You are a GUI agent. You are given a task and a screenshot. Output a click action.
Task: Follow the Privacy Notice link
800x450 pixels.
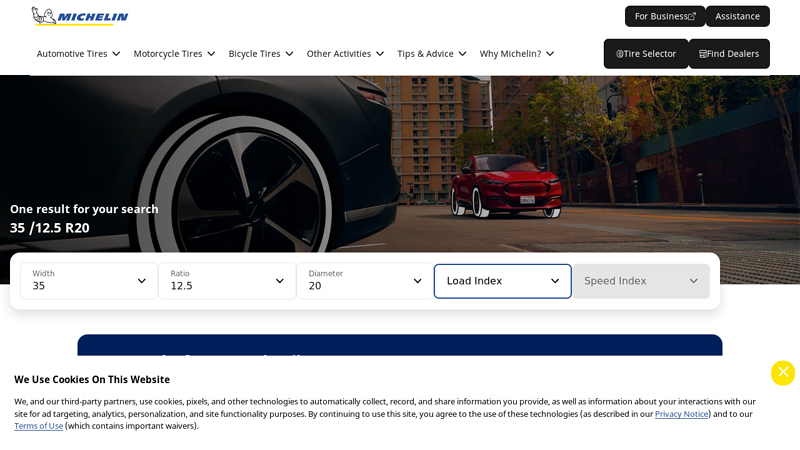coord(681,414)
